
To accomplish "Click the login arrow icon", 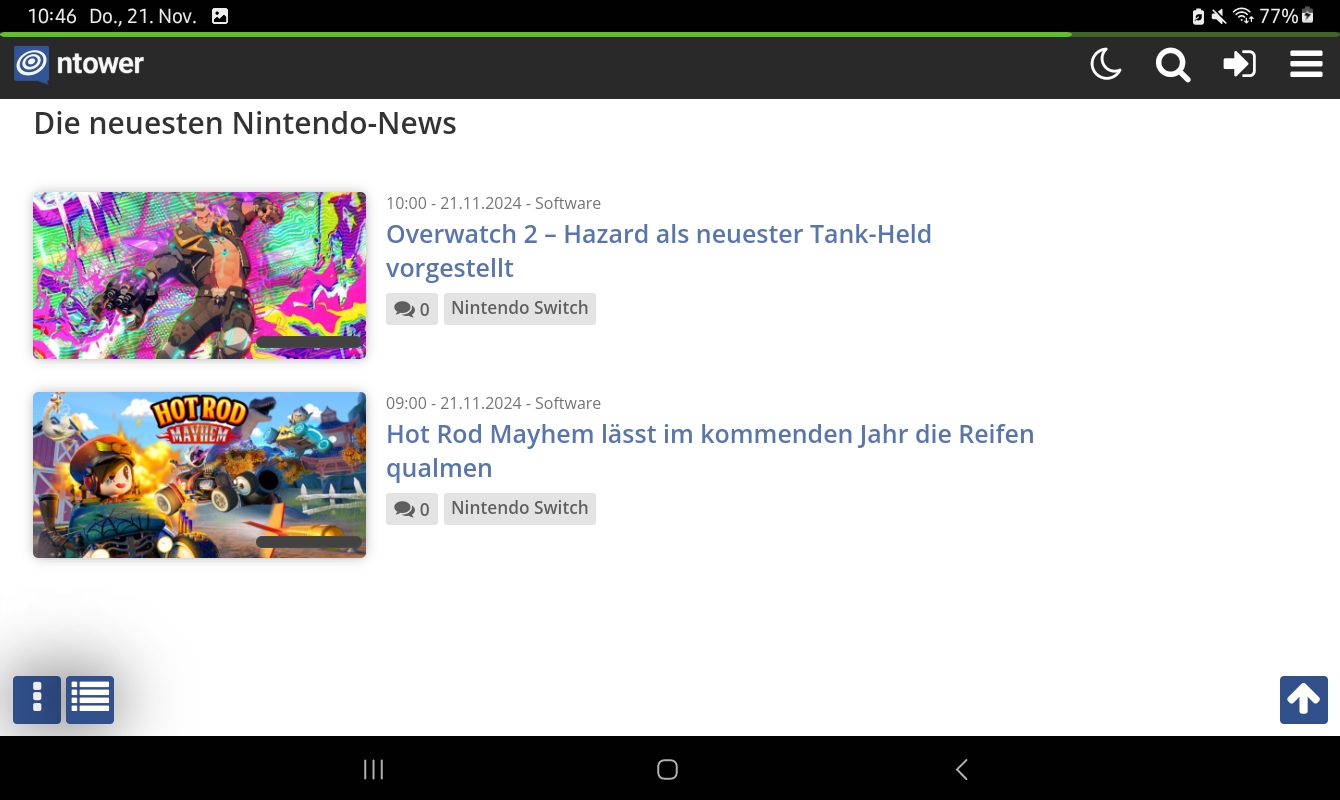I will click(x=1239, y=65).
